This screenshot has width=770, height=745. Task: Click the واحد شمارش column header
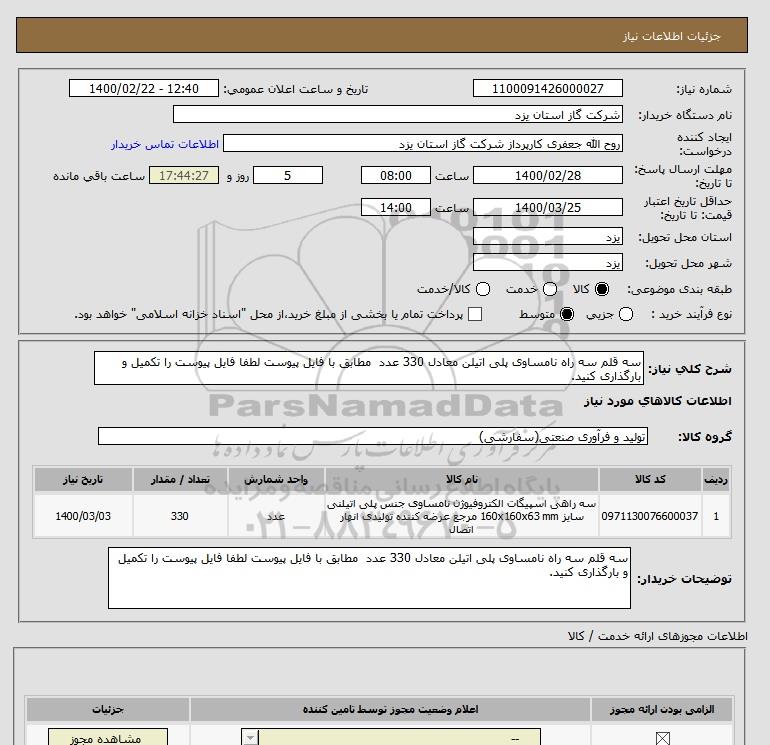[276, 479]
